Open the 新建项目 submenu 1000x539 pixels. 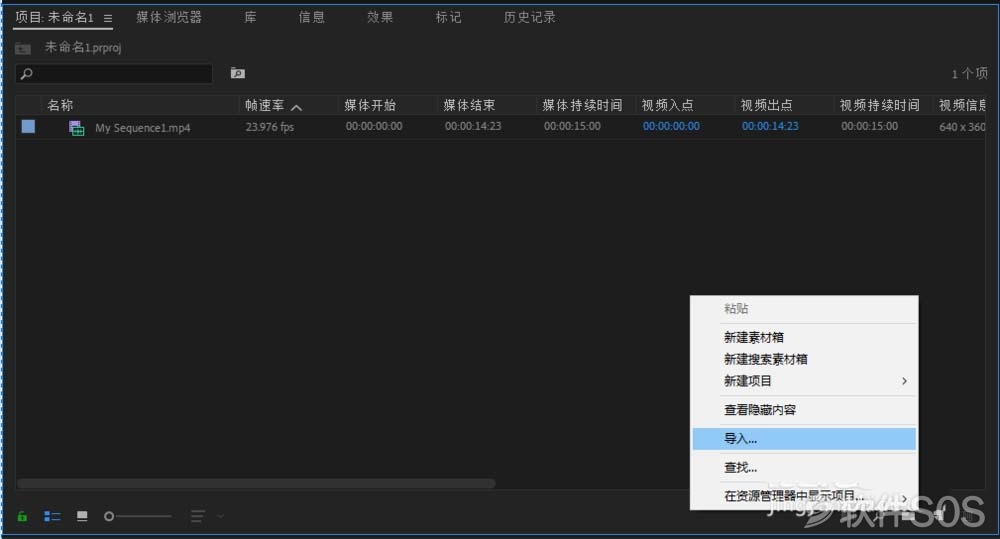coord(804,381)
